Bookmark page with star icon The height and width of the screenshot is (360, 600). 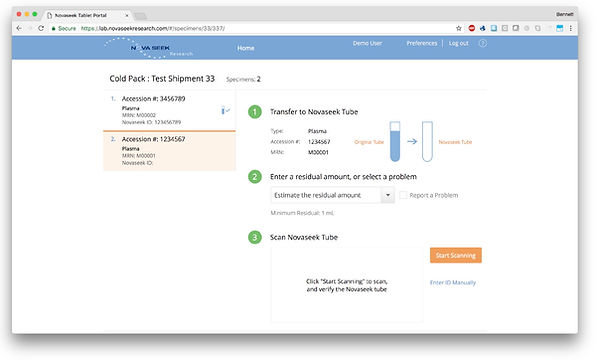[x=459, y=28]
